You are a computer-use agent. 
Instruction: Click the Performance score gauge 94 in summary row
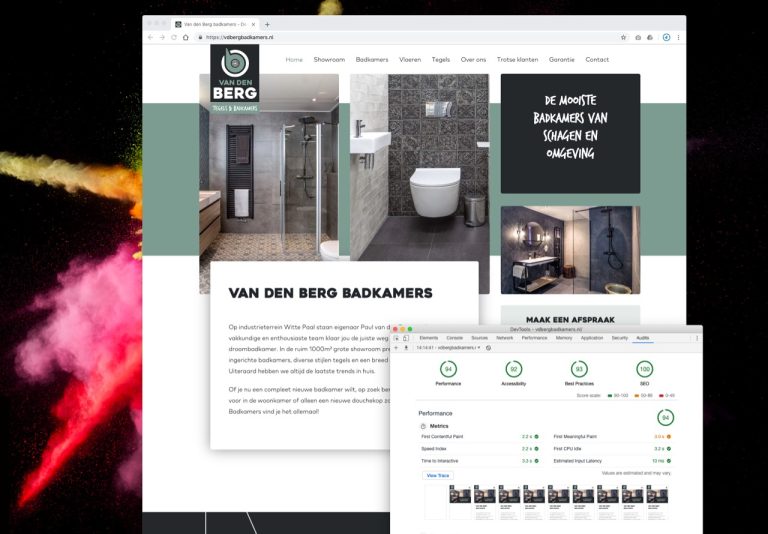(x=448, y=369)
